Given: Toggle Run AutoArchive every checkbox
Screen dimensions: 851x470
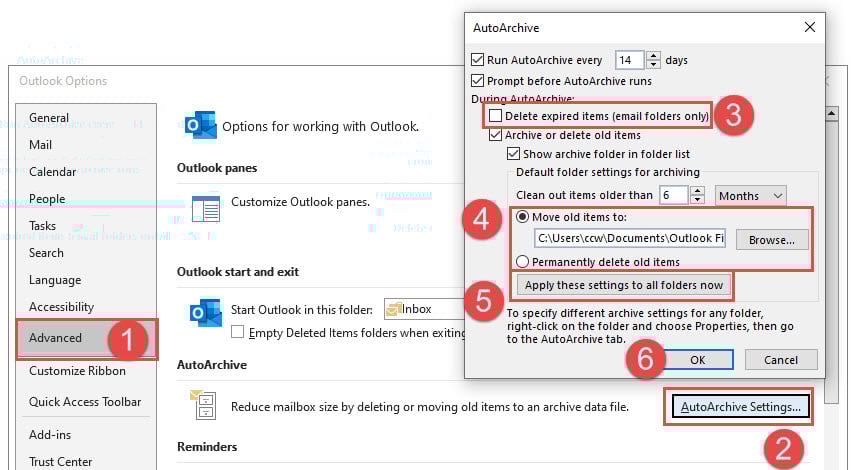Looking at the screenshot, I should pos(478,60).
